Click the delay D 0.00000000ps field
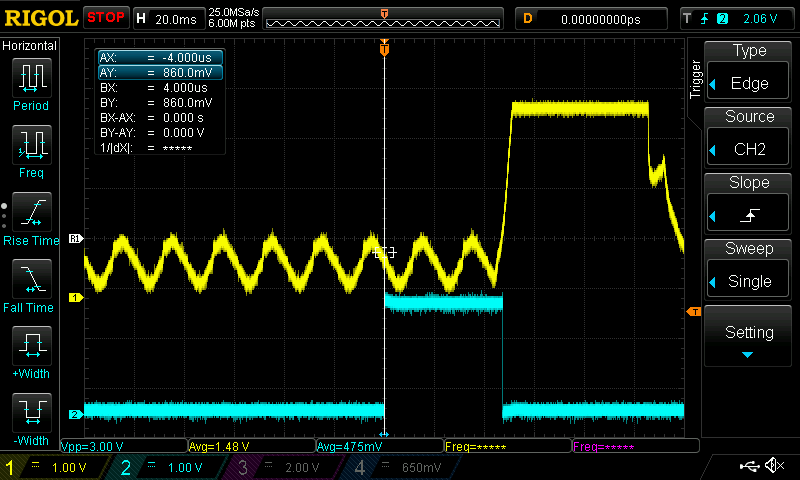The image size is (800, 480). pos(592,19)
